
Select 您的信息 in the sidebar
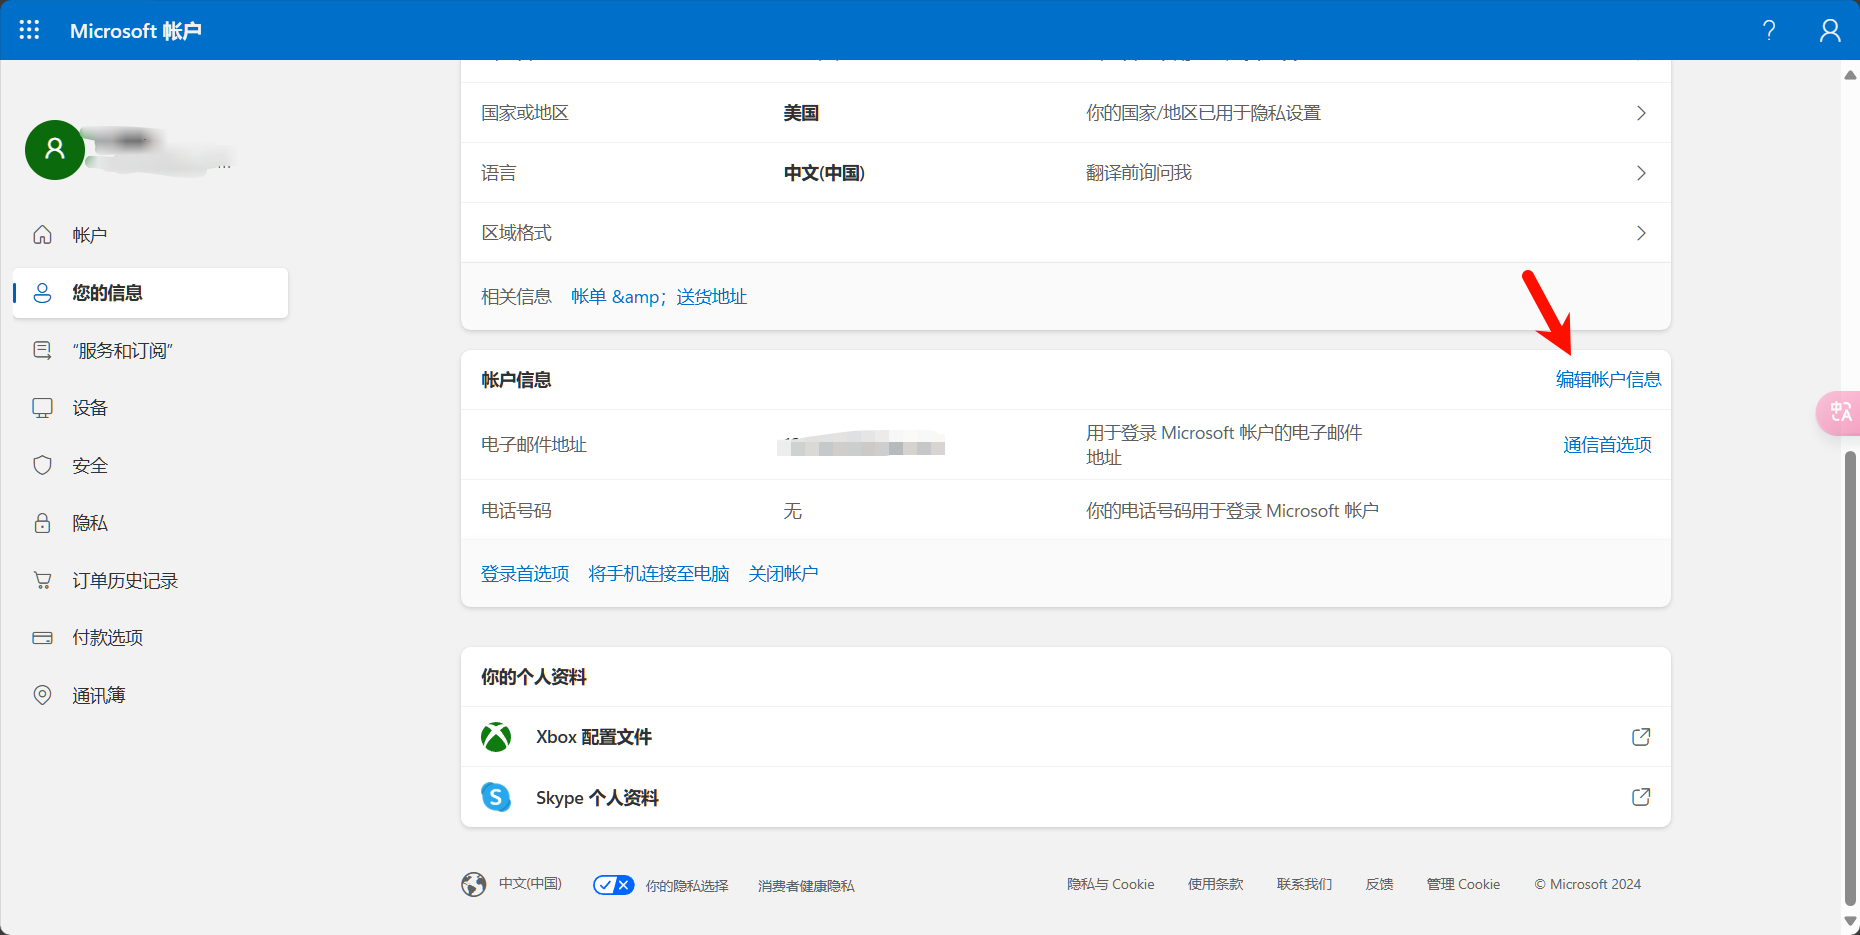click(x=150, y=293)
